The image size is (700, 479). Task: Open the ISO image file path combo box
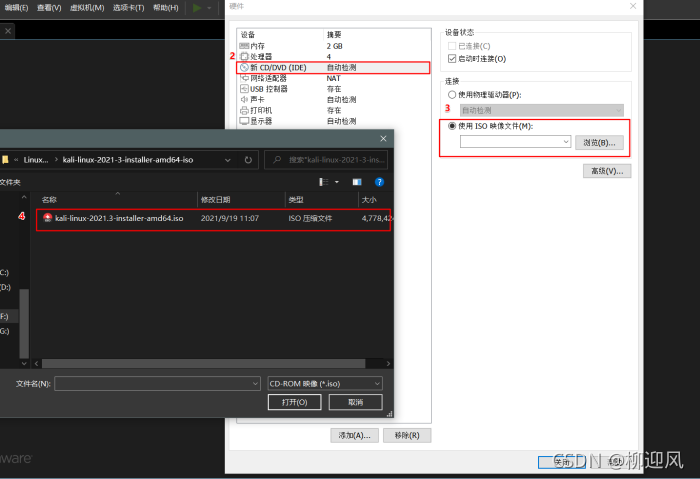click(515, 142)
